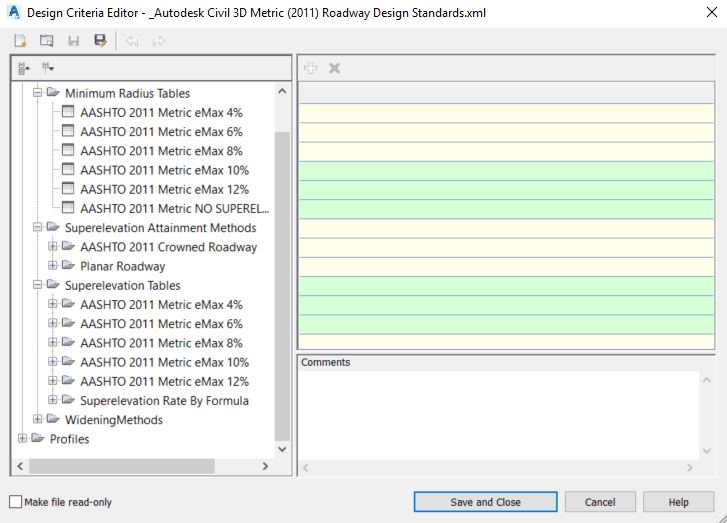
Task: Click Comments box horizontal scroll right arrow
Action: click(x=690, y=468)
